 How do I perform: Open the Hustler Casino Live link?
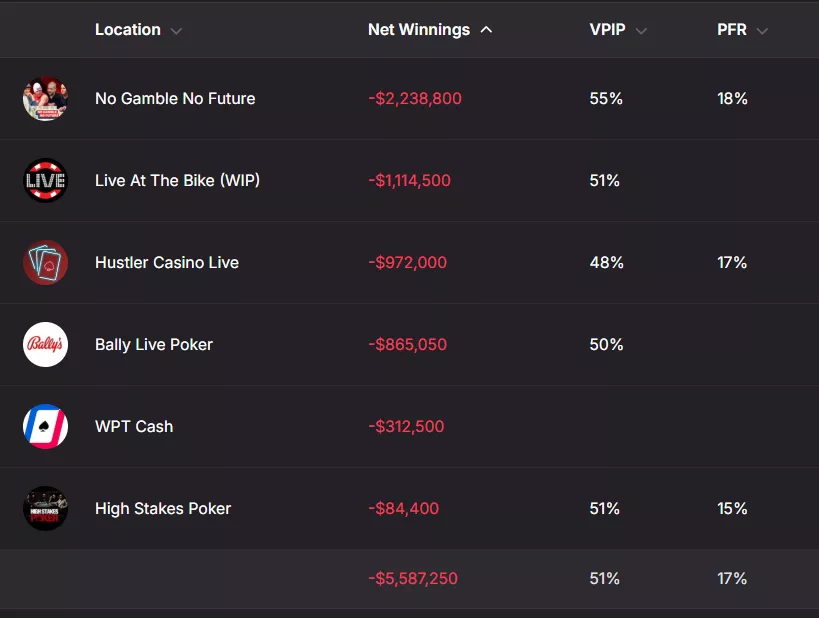(x=167, y=262)
